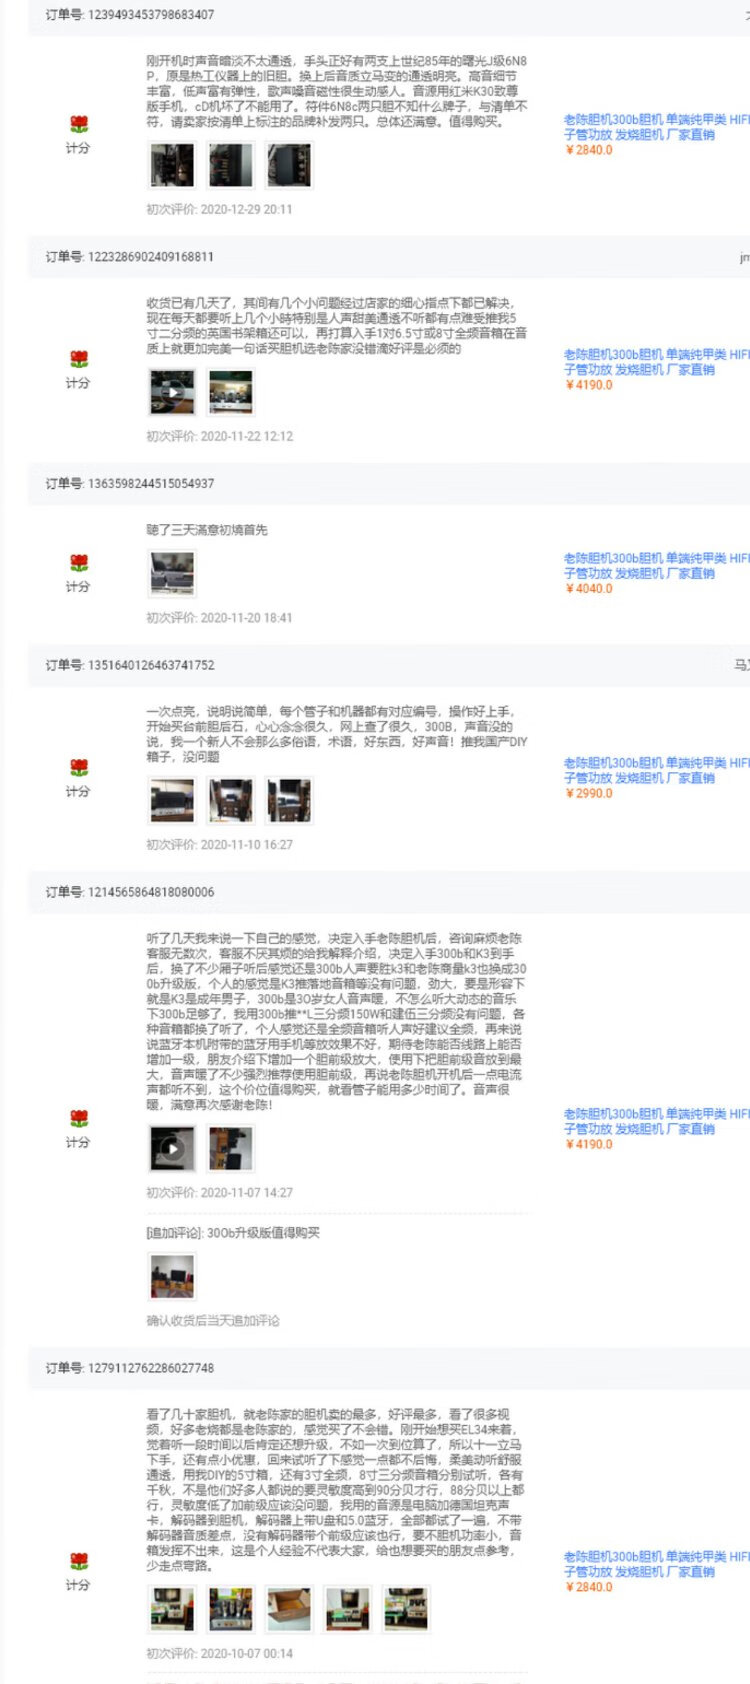Open the single photo in the 2020-11-20 review
The image size is (750, 1684).
172,573
